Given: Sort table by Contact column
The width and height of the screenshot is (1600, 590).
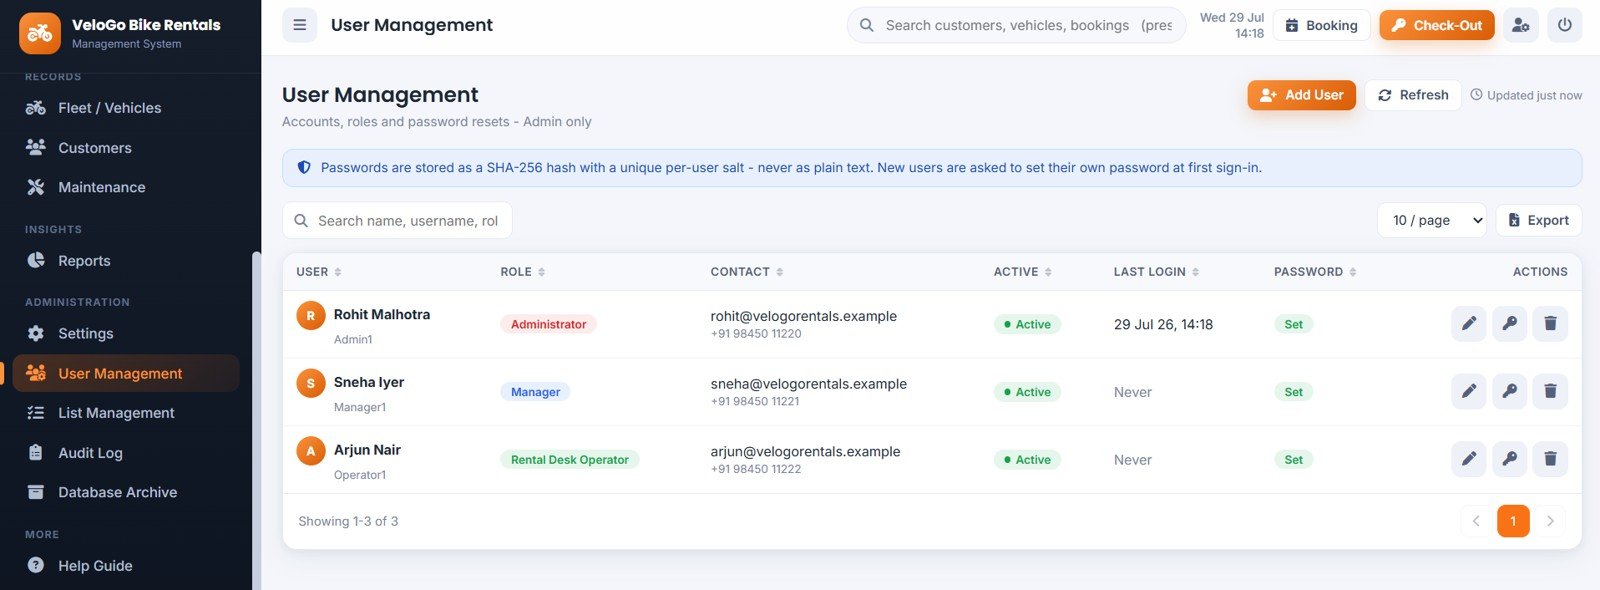Looking at the screenshot, I should point(747,272).
